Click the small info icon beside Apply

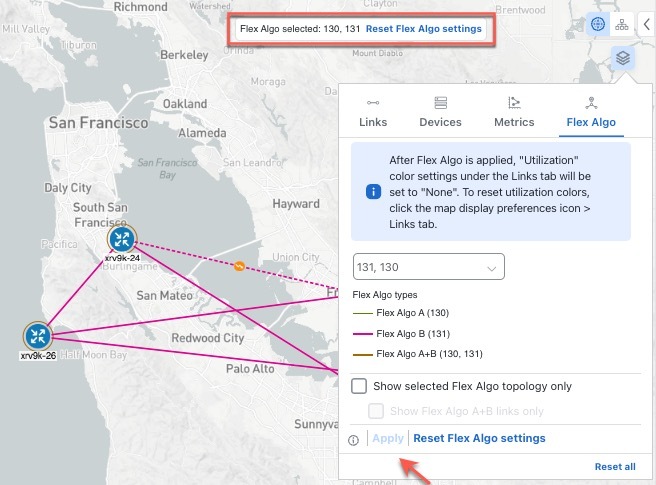(353, 439)
